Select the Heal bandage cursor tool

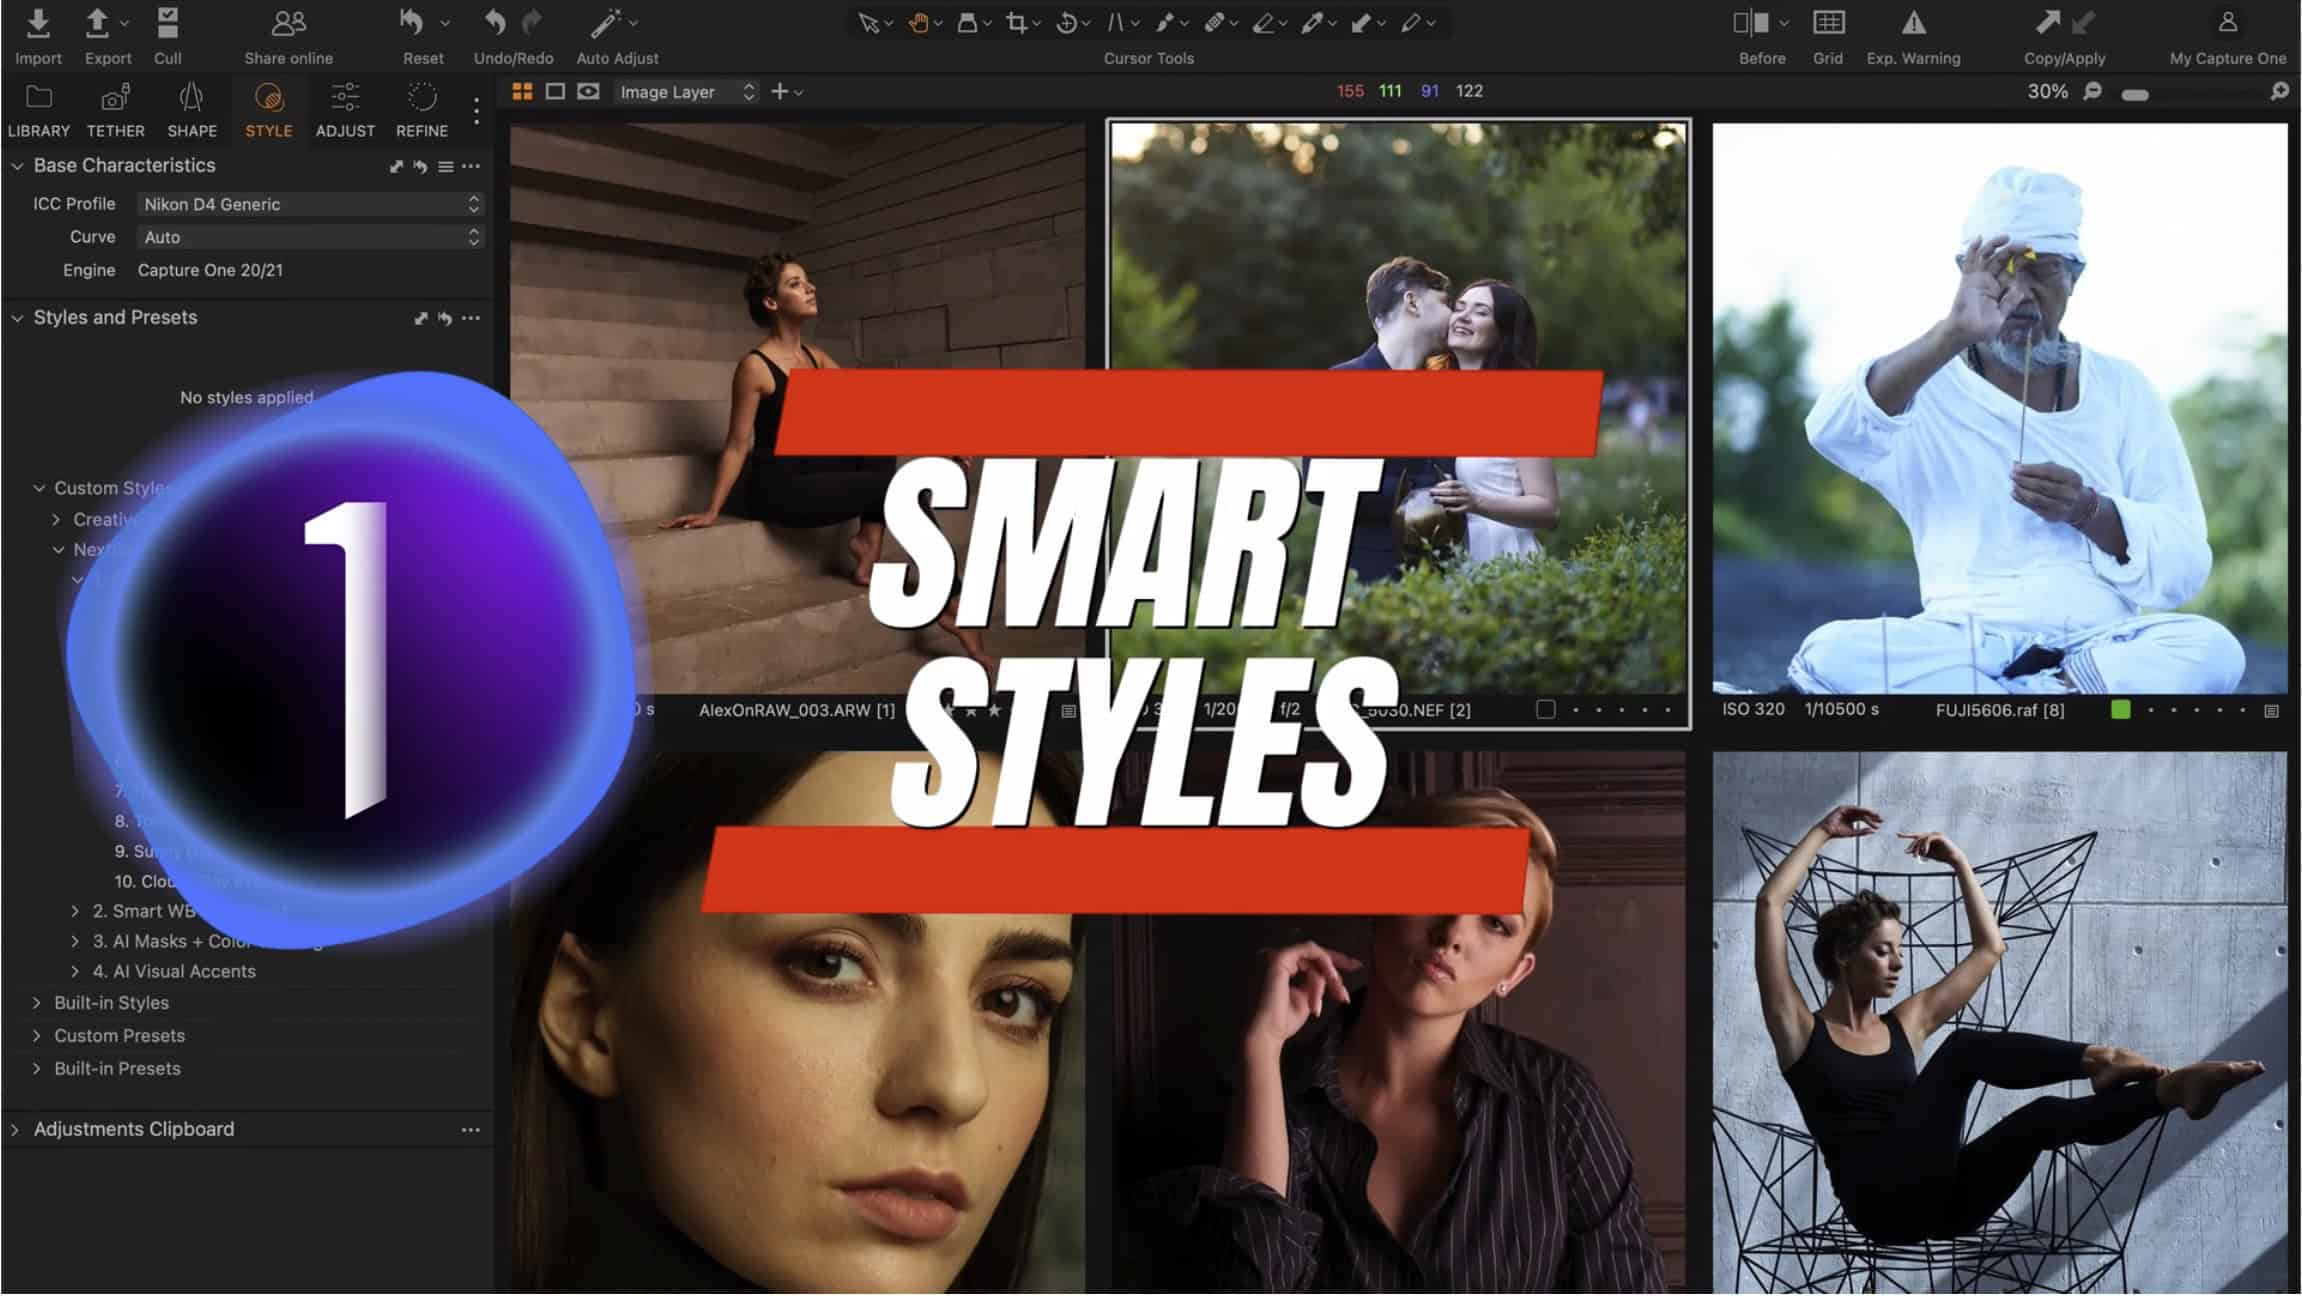point(1213,22)
